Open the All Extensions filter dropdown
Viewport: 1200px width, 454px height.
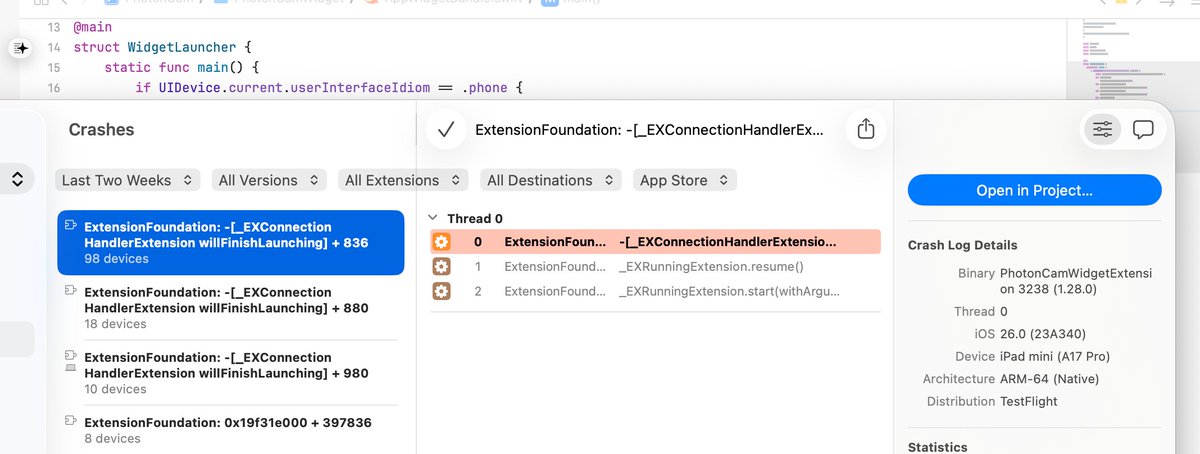403,180
